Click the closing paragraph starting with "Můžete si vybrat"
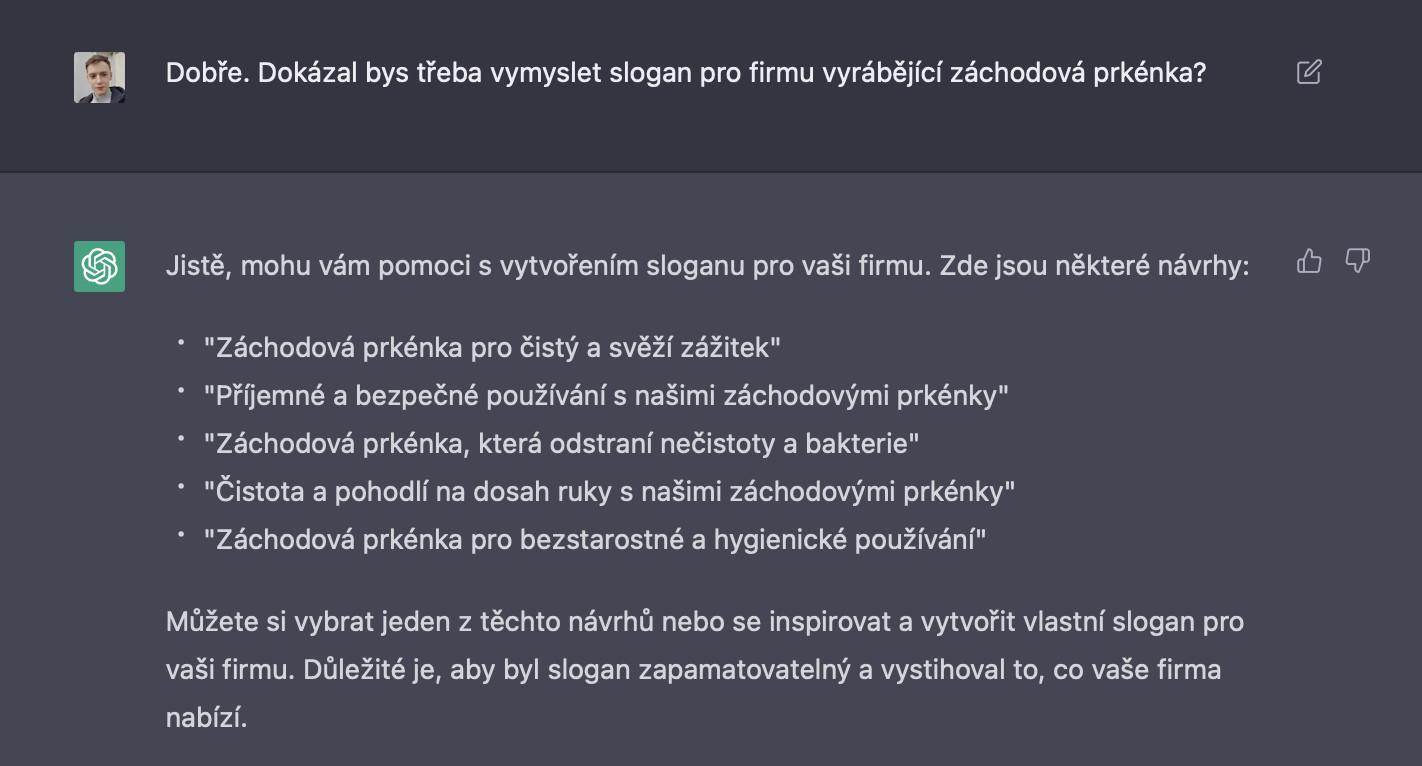Viewport: 1422px width, 766px height. 705,670
